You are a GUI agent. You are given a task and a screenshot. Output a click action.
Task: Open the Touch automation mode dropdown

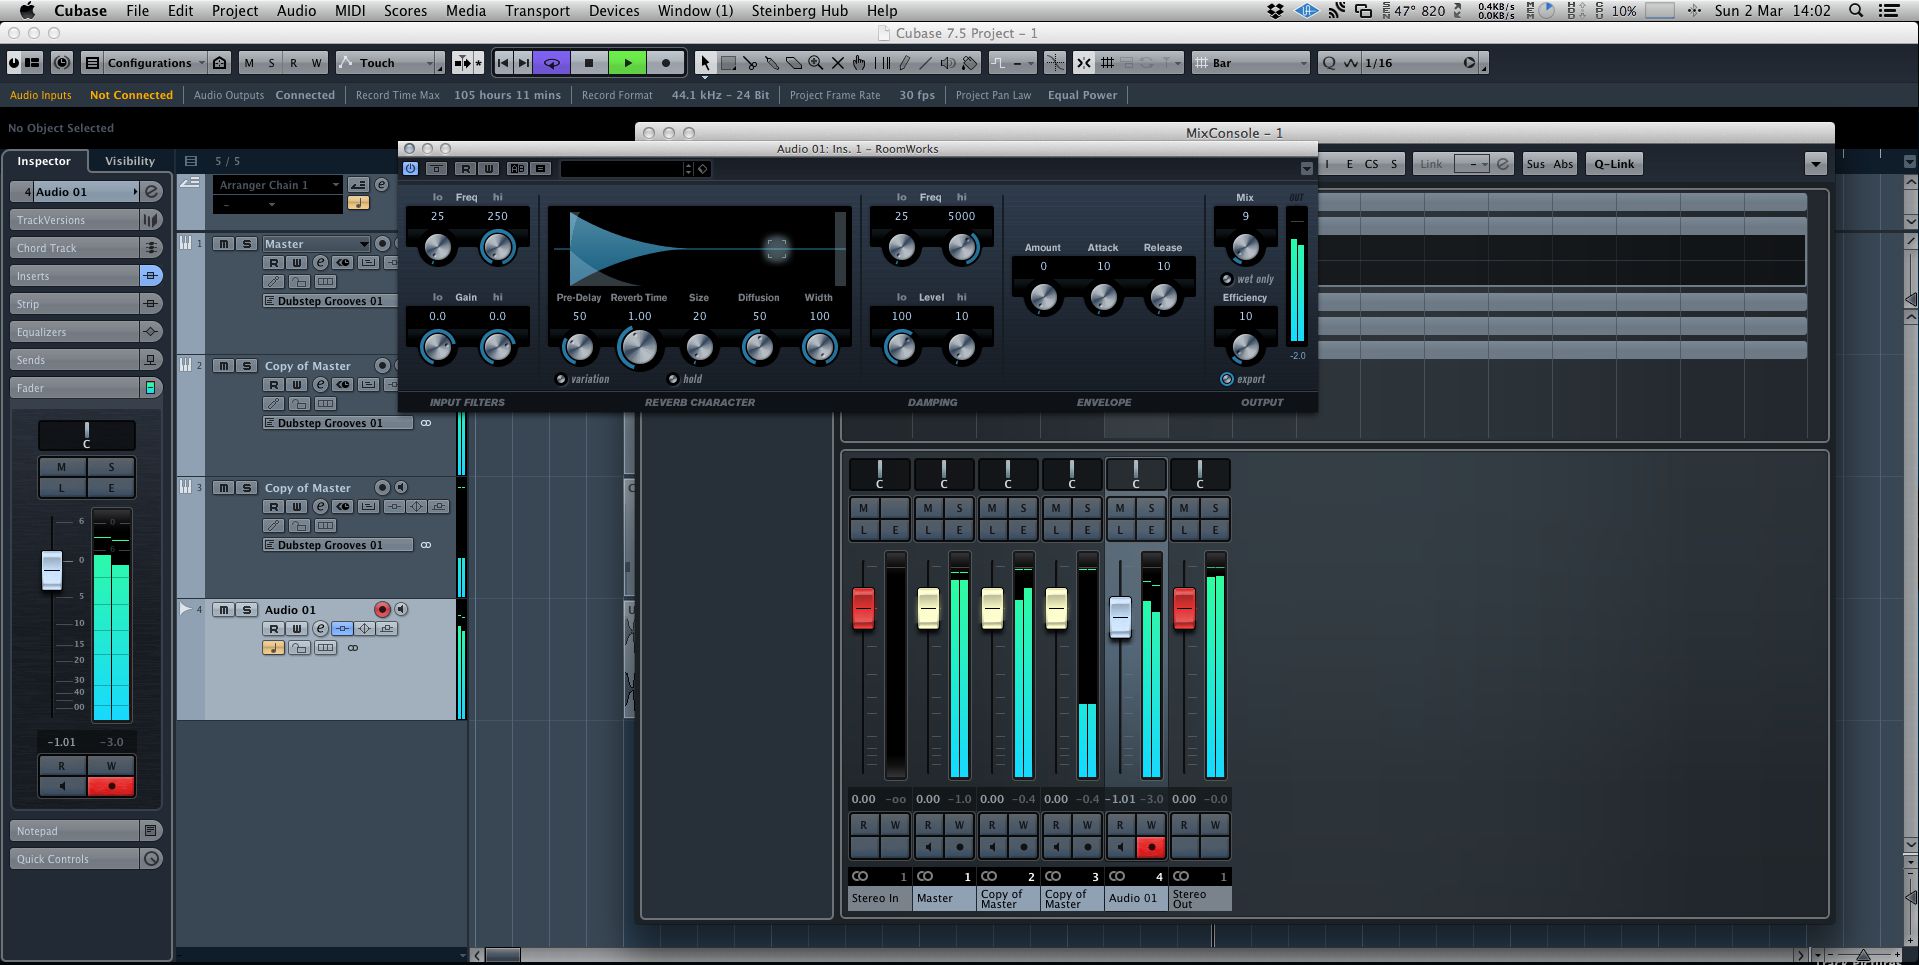(390, 63)
